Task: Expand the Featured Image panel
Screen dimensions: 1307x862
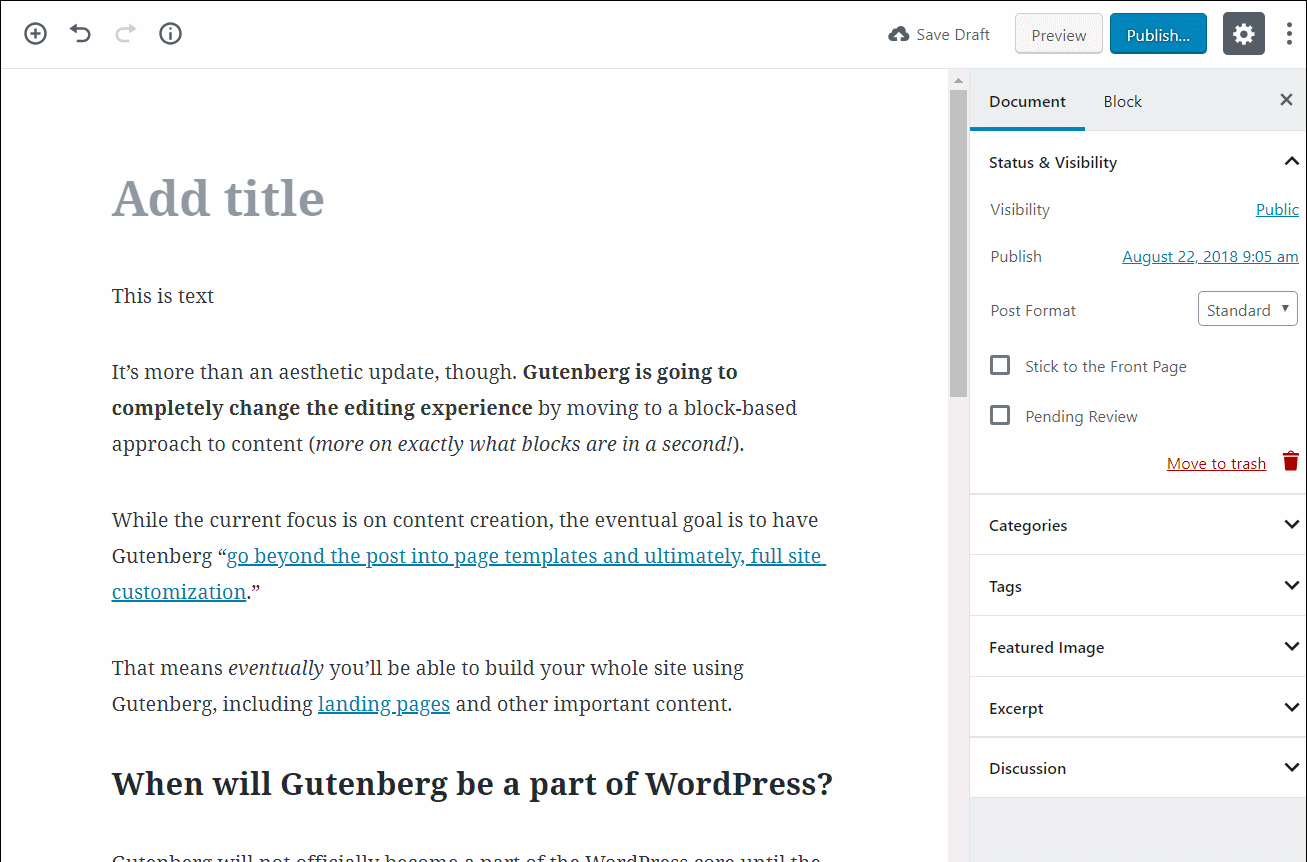Action: click(1138, 647)
